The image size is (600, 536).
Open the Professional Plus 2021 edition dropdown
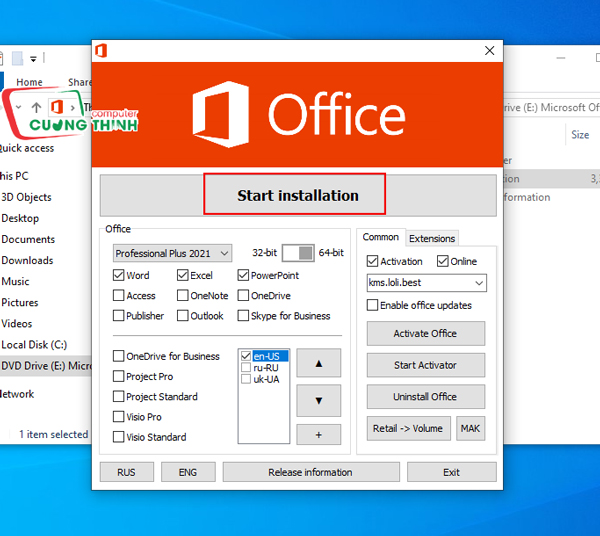point(172,253)
